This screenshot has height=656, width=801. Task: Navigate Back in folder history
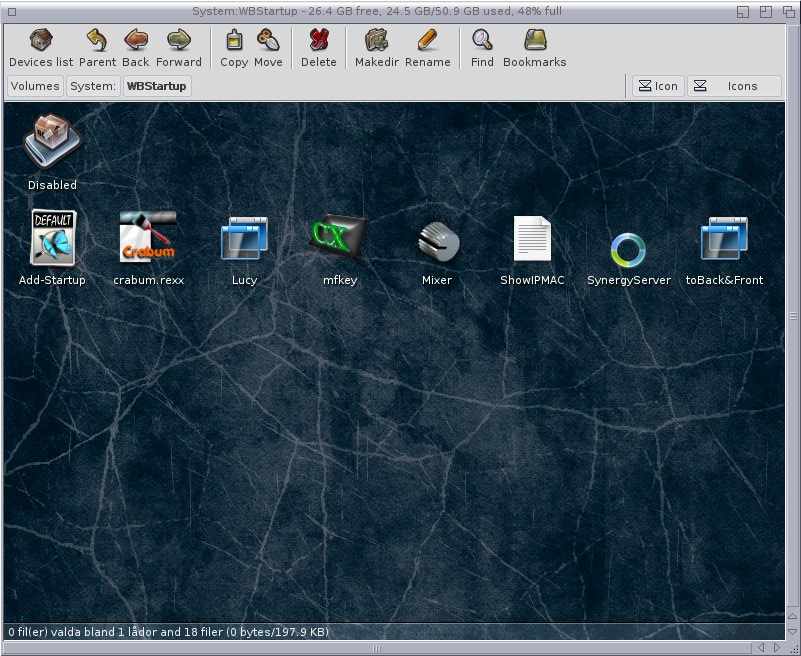click(x=135, y=48)
